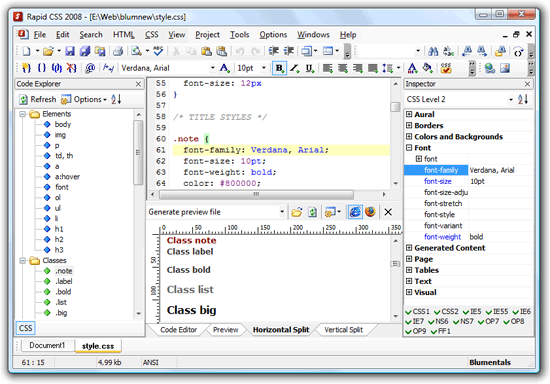Click the Save floppy disk icon
550x384 pixels.
[70, 51]
